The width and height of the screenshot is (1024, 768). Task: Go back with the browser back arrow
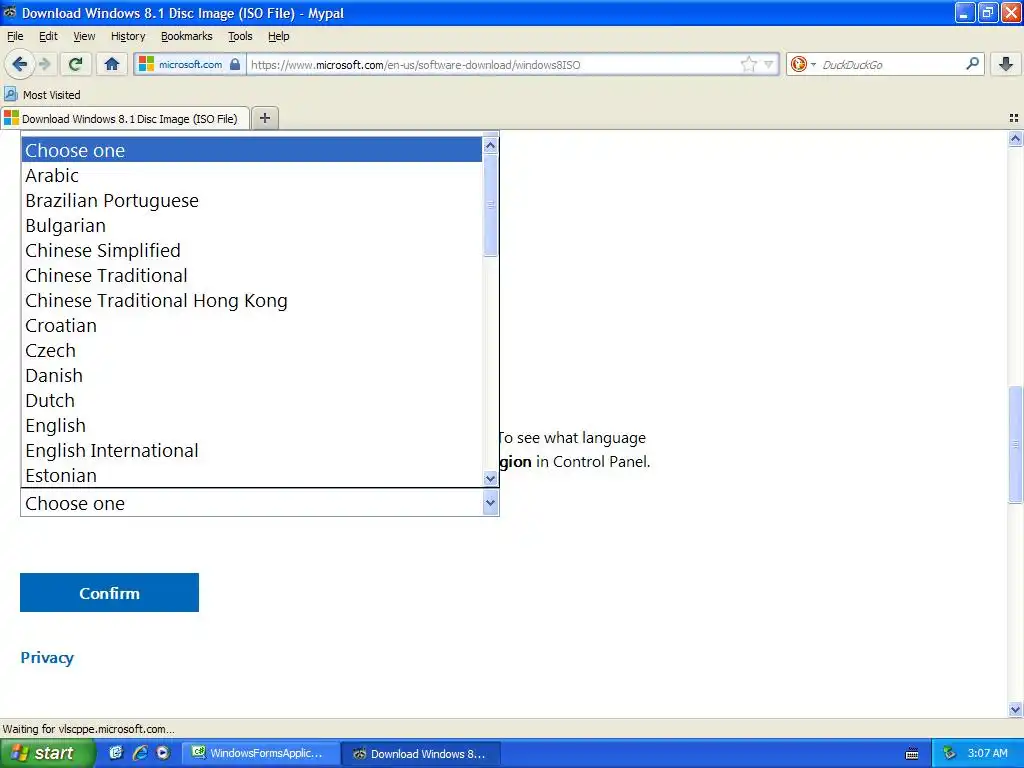(19, 64)
